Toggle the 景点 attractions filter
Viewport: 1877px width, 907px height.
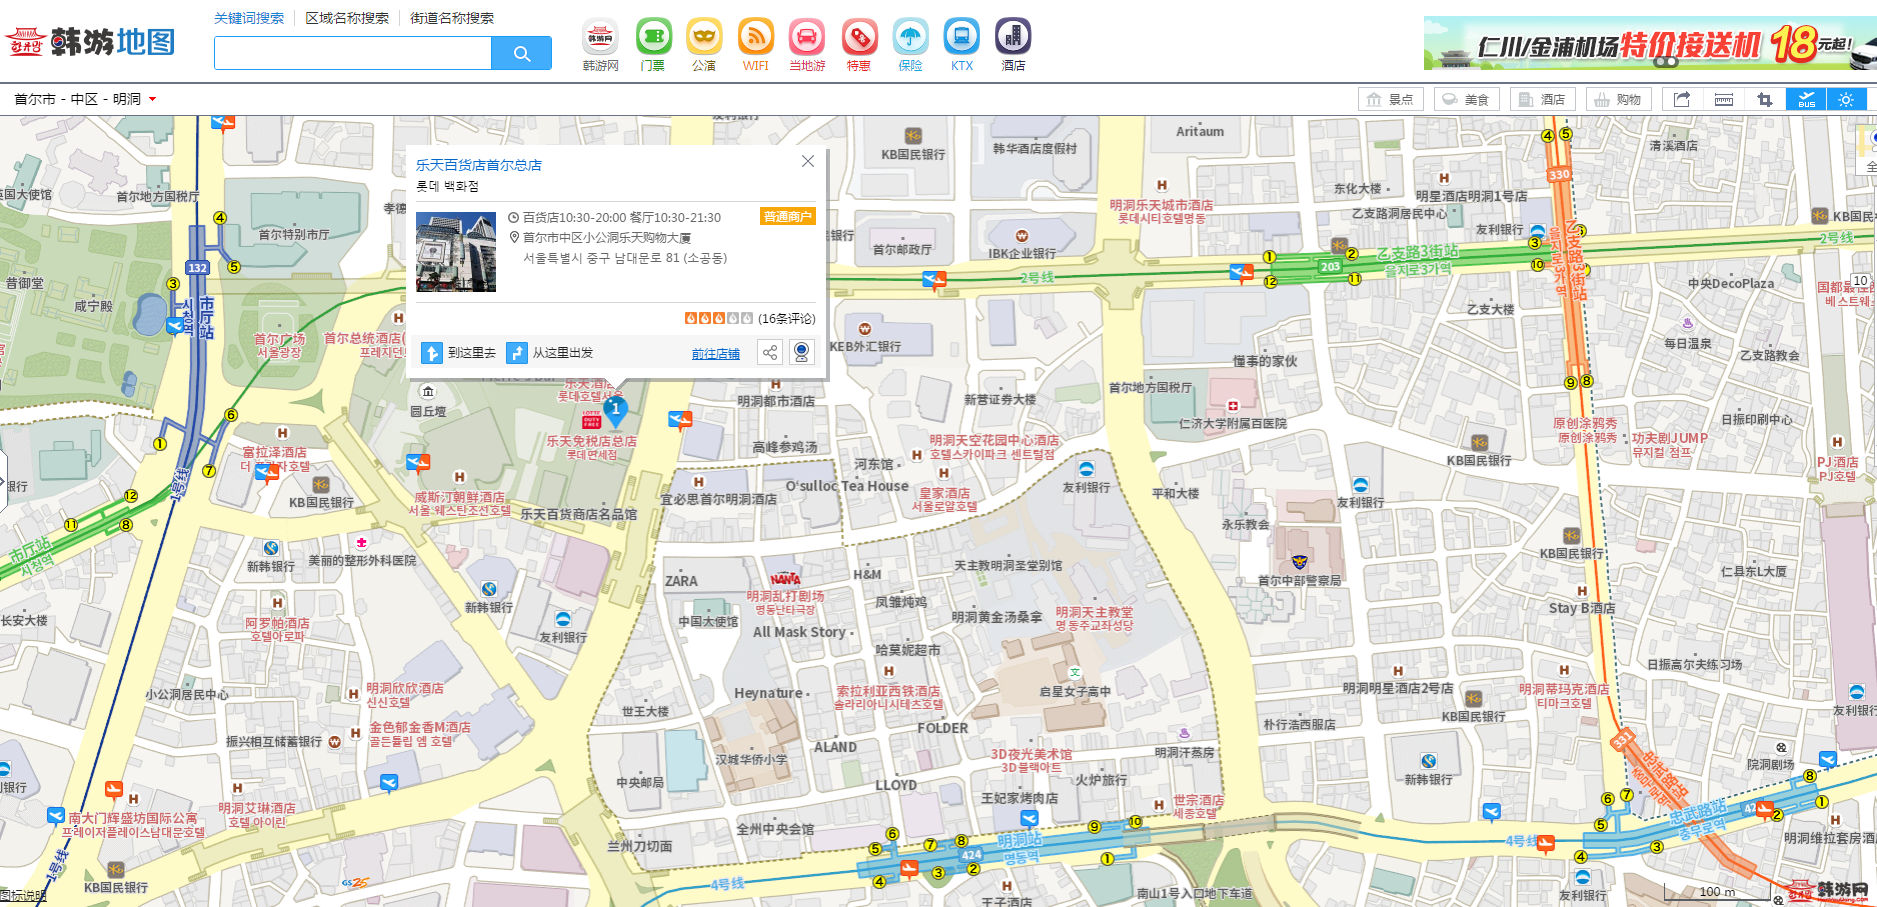coord(1391,99)
